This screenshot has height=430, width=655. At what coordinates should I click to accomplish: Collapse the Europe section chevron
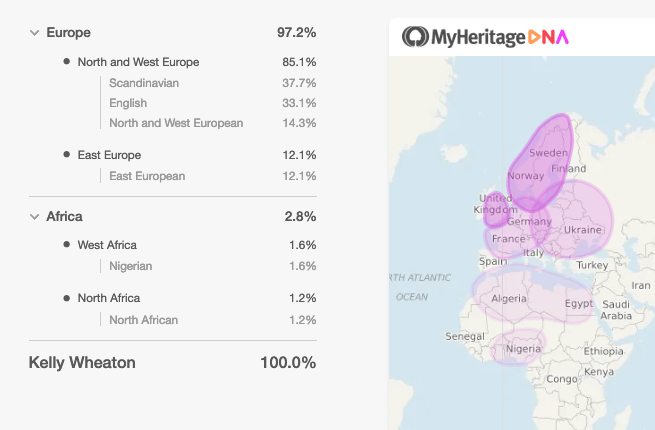[x=35, y=33]
